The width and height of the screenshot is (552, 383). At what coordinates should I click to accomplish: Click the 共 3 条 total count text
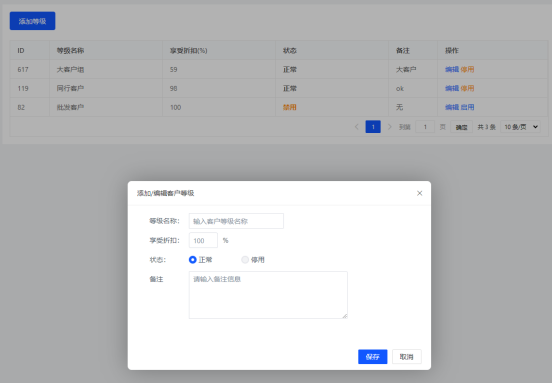tap(487, 127)
